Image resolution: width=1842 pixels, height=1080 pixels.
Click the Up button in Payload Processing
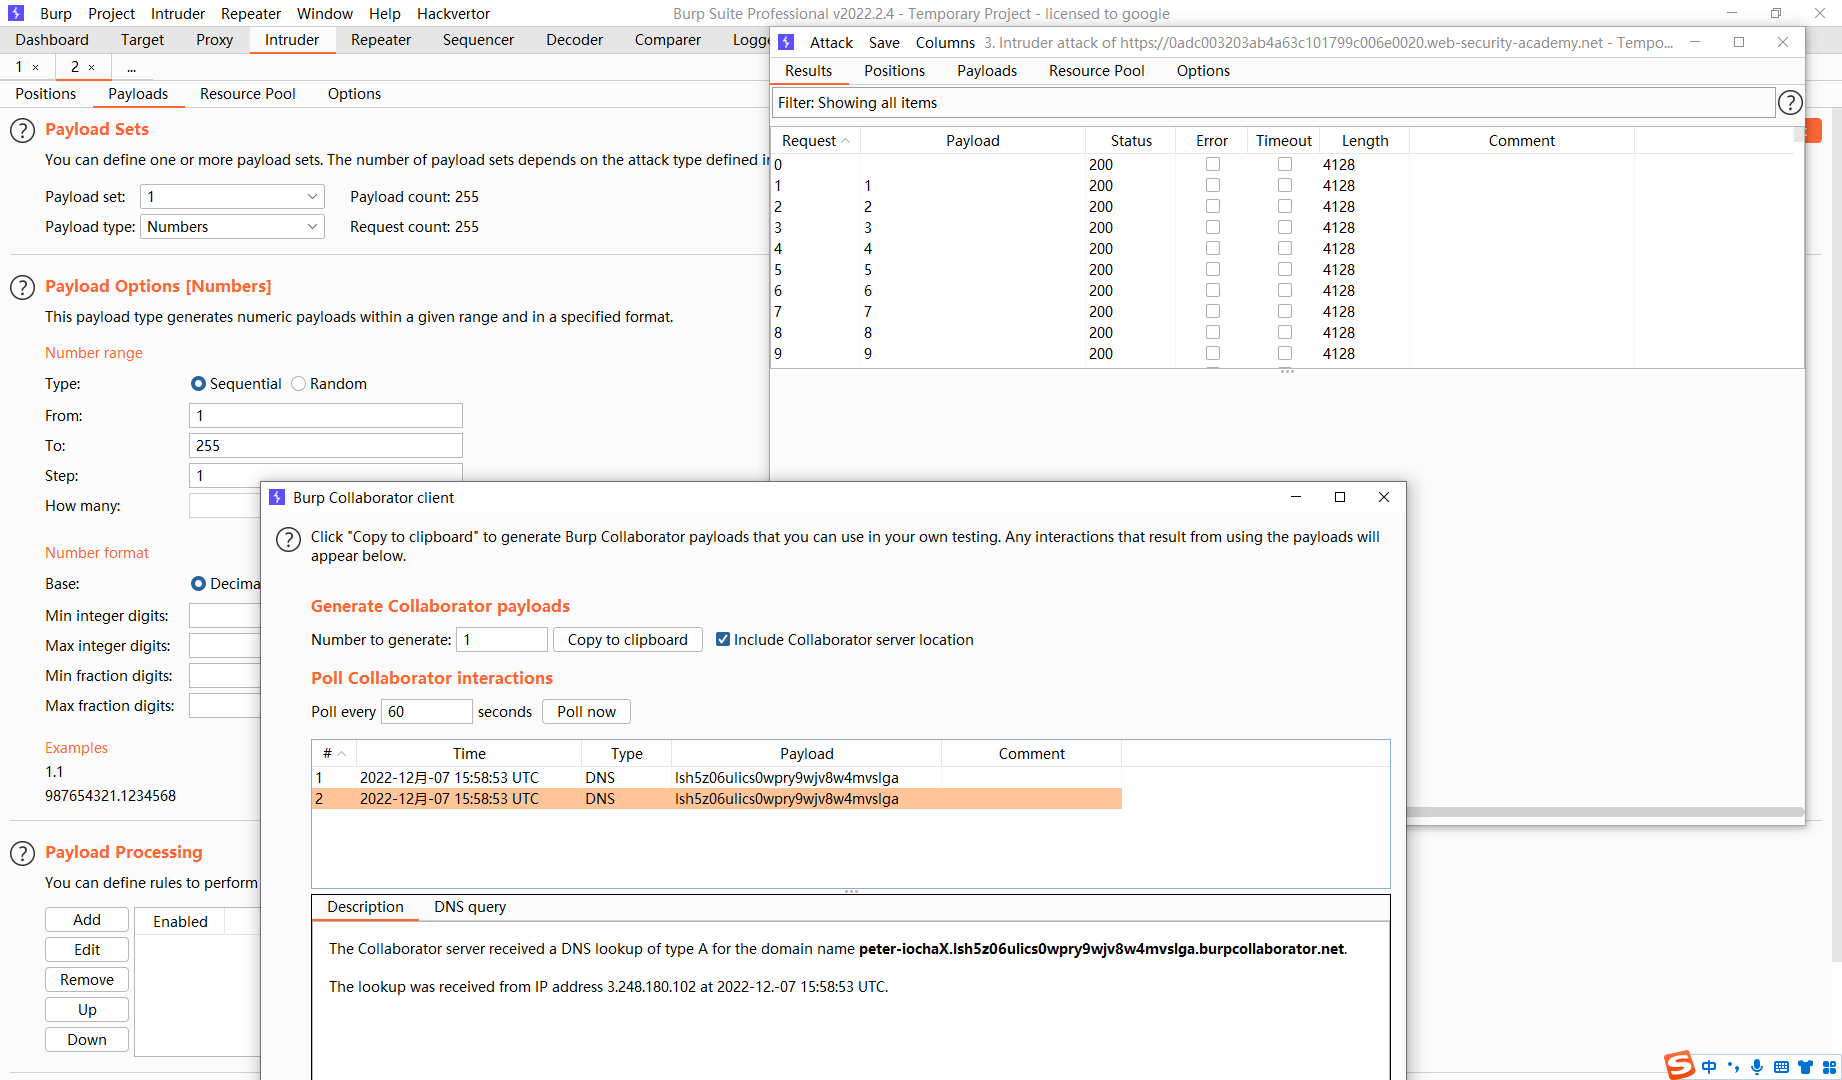point(87,1010)
